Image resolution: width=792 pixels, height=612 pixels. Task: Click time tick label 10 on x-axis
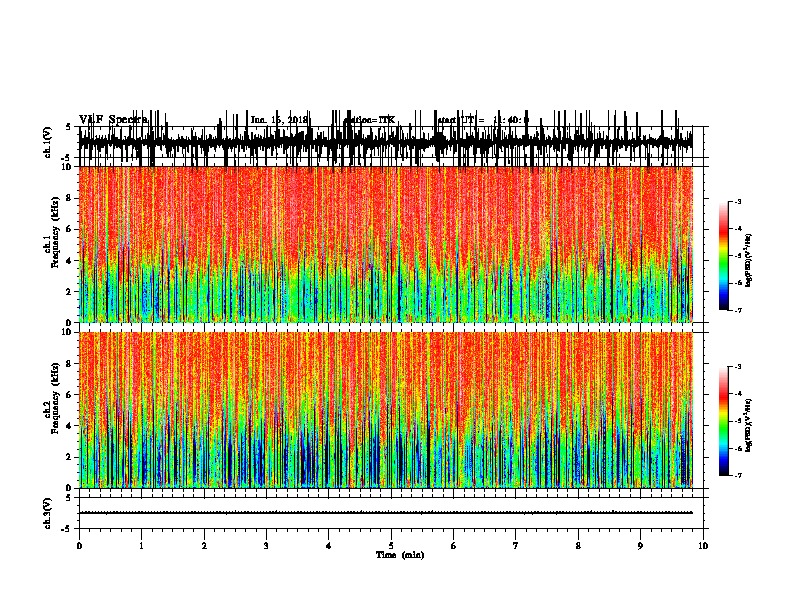click(x=703, y=546)
